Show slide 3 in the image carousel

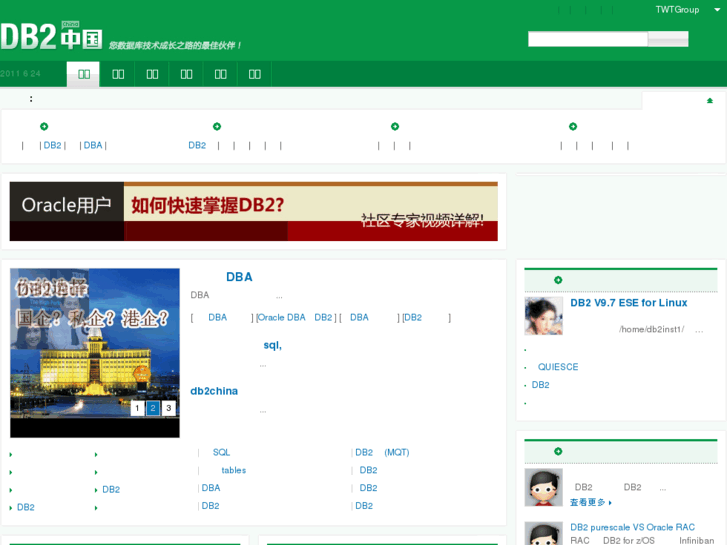click(x=169, y=408)
